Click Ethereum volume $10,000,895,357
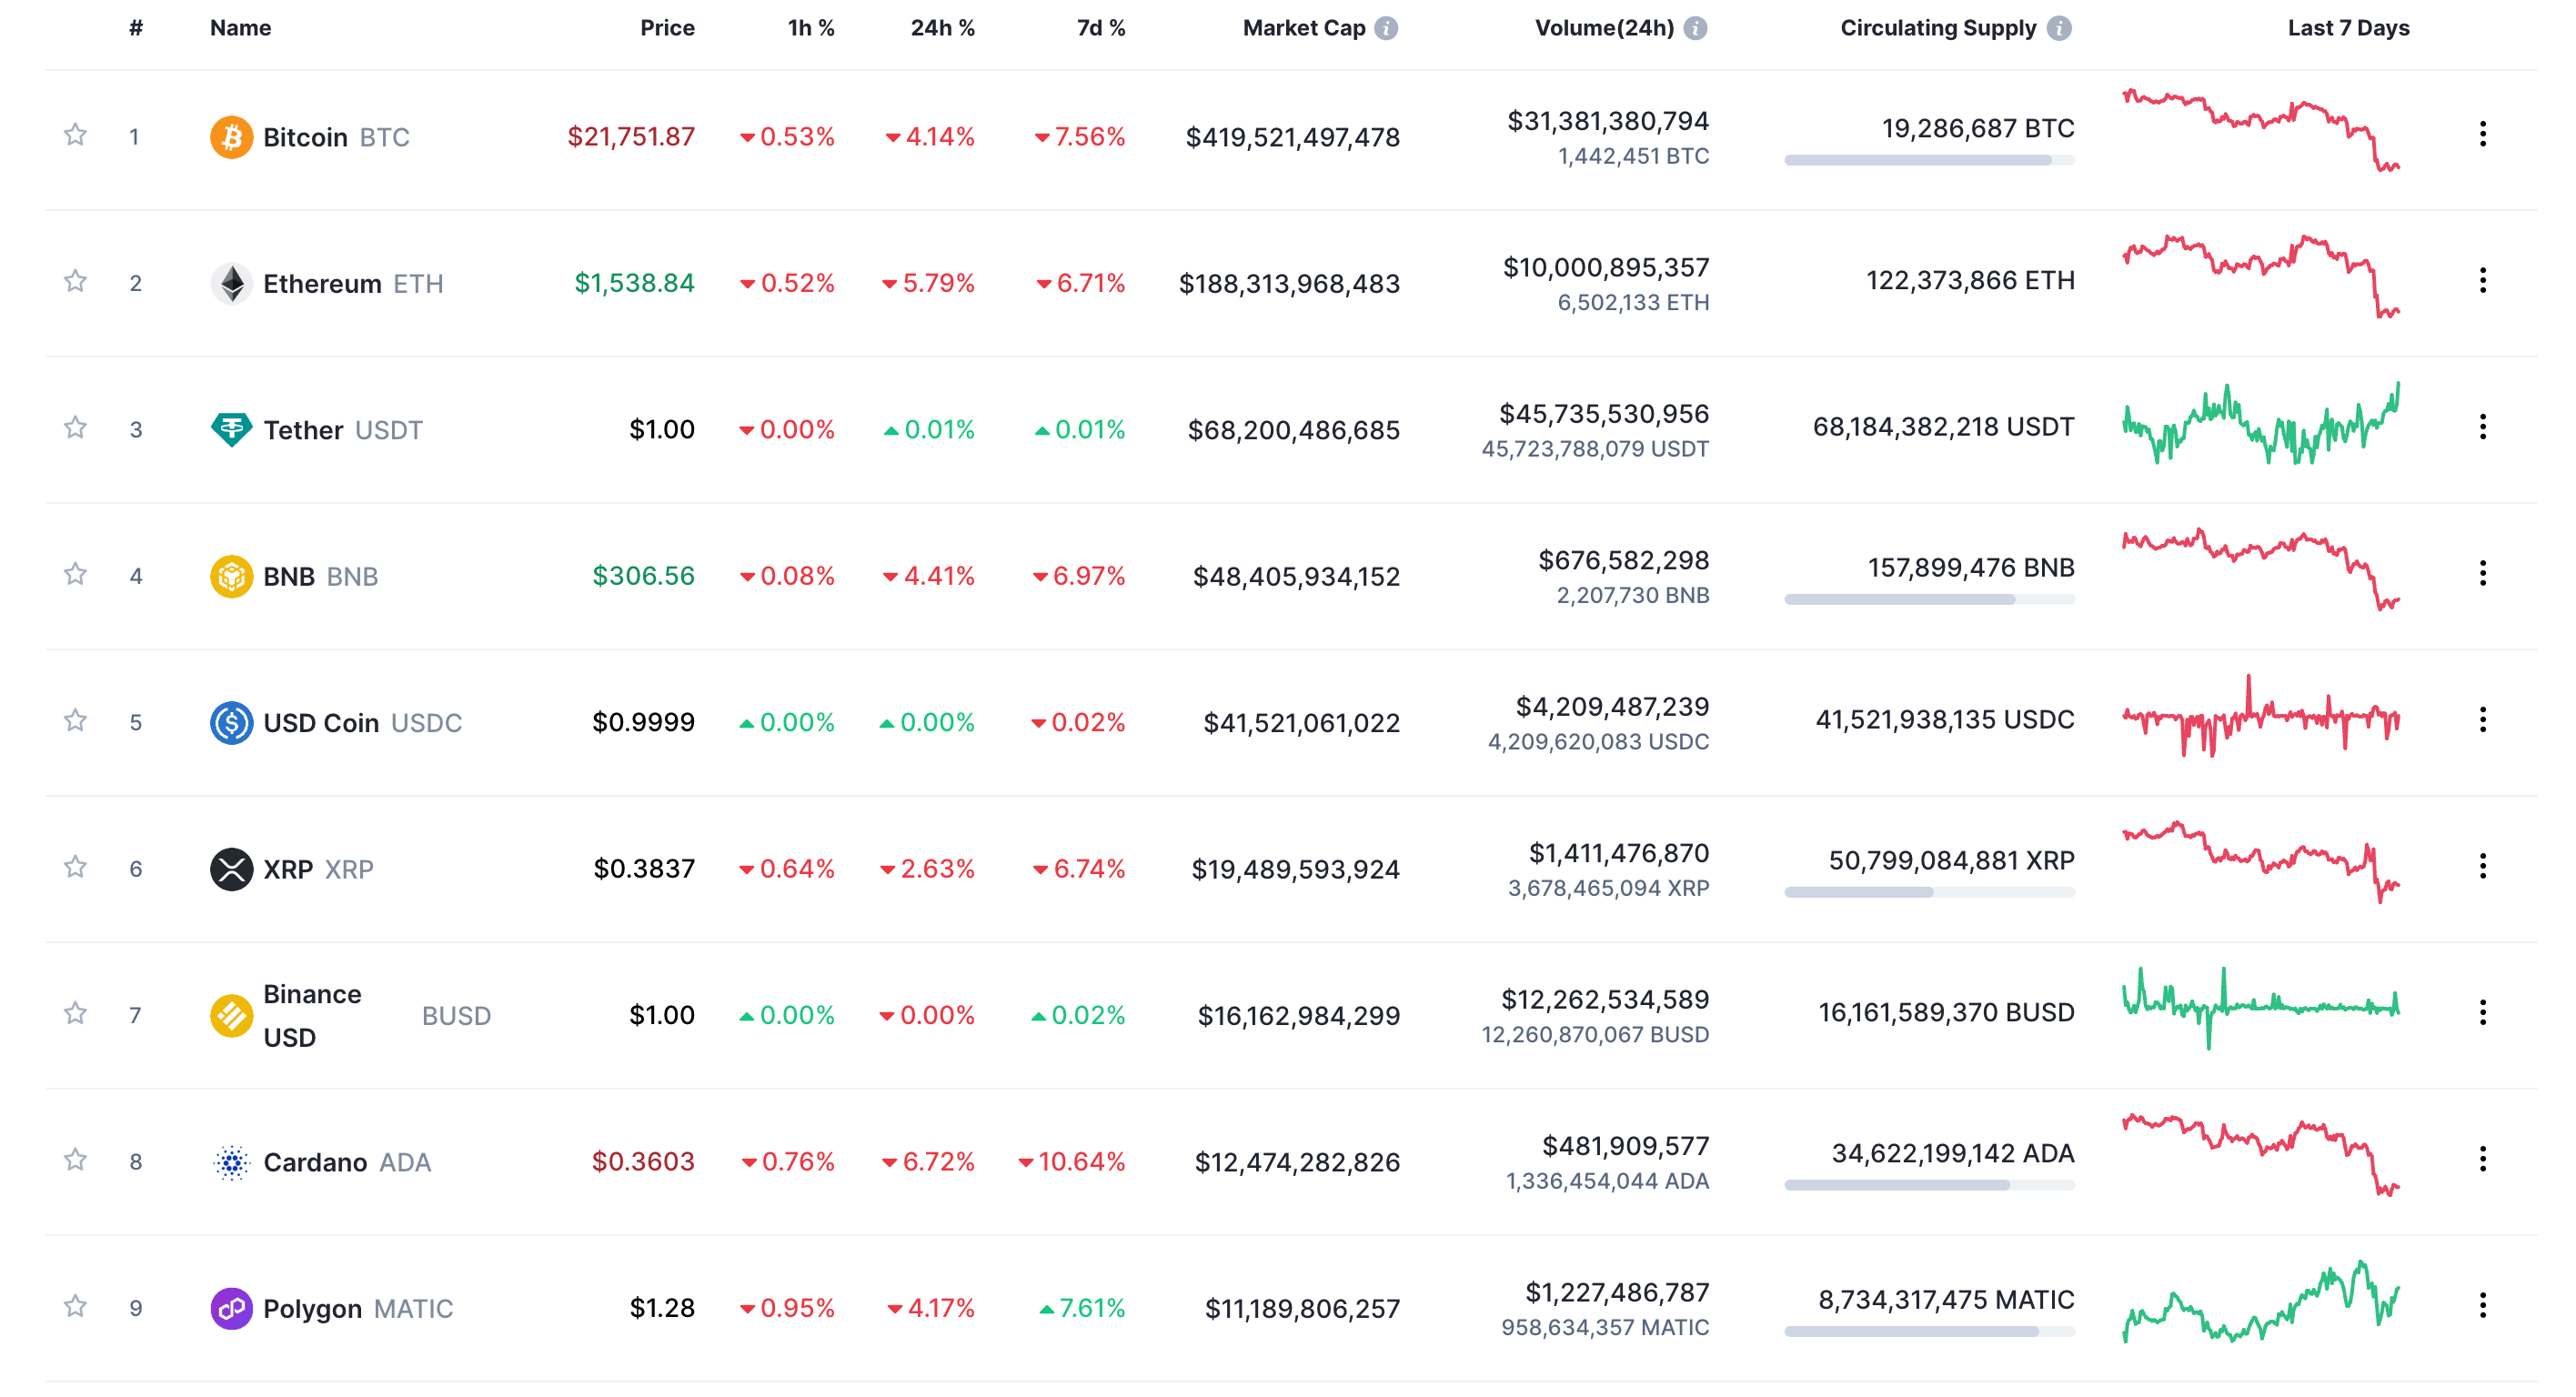This screenshot has width=2576, height=1397. [1606, 267]
